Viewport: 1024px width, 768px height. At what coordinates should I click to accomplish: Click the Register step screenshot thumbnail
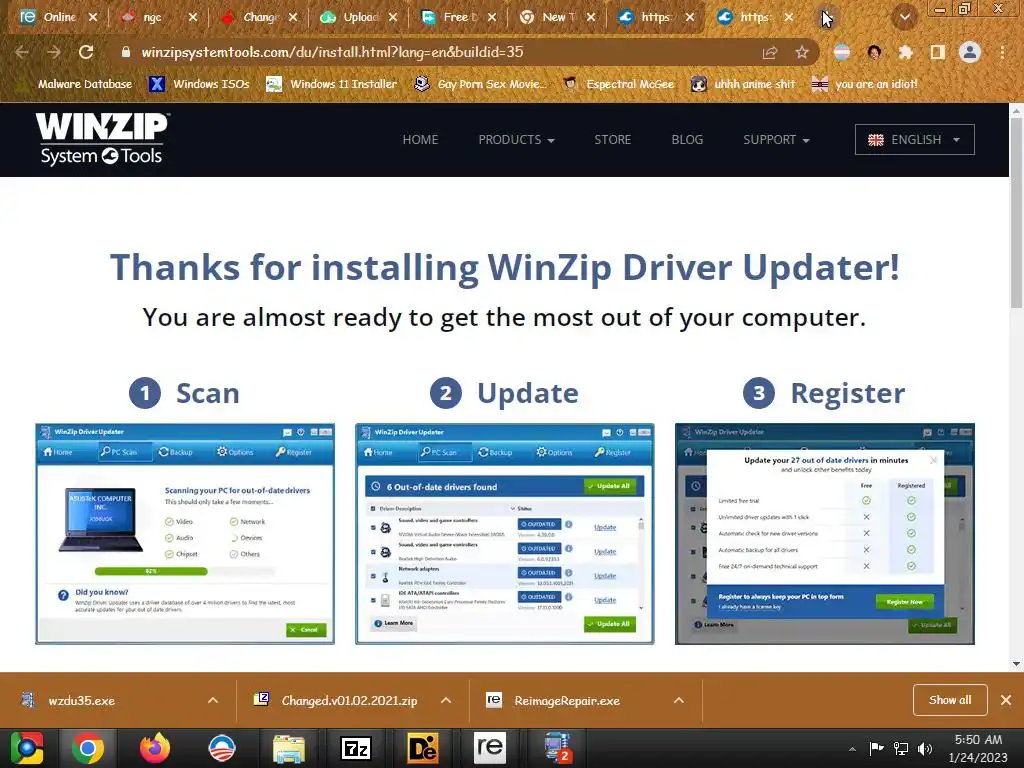point(825,534)
